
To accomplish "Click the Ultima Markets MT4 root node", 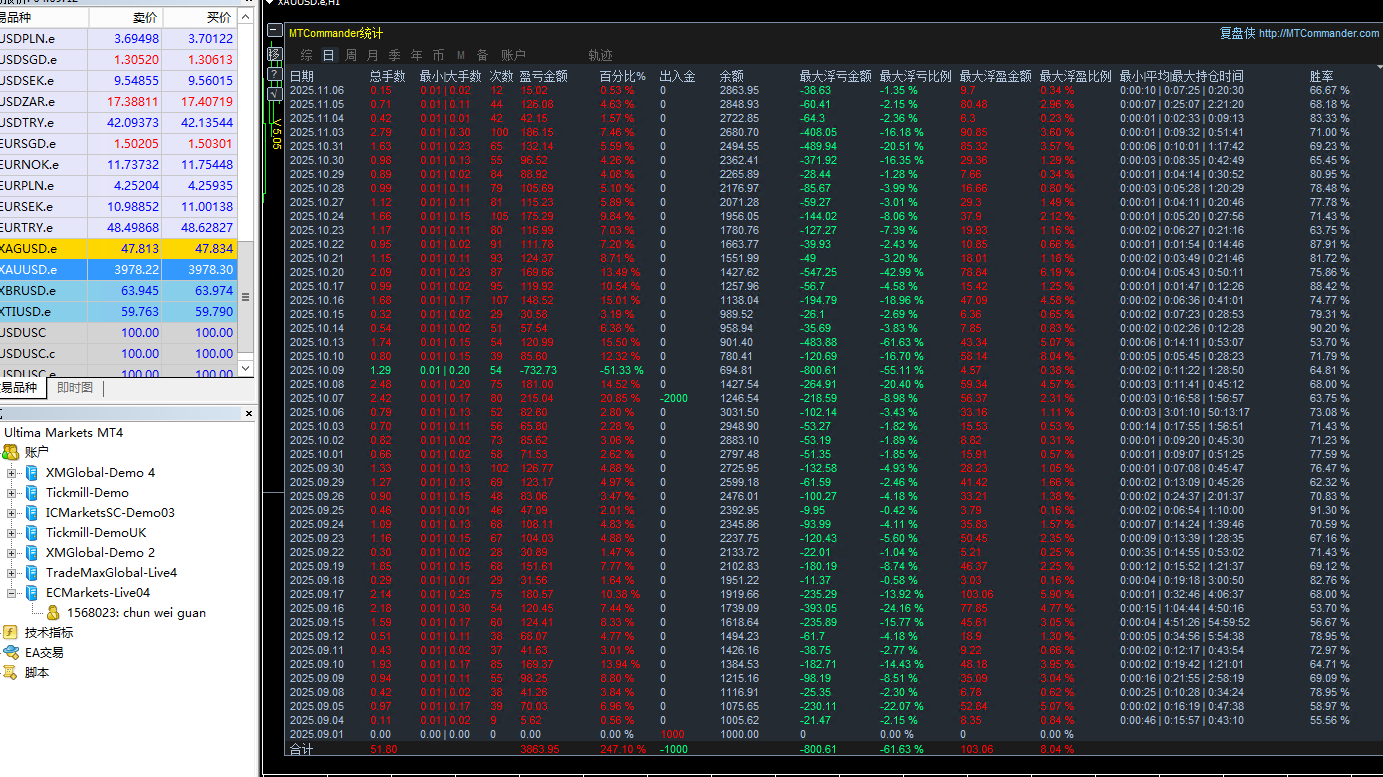I will pyautogui.click(x=64, y=433).
